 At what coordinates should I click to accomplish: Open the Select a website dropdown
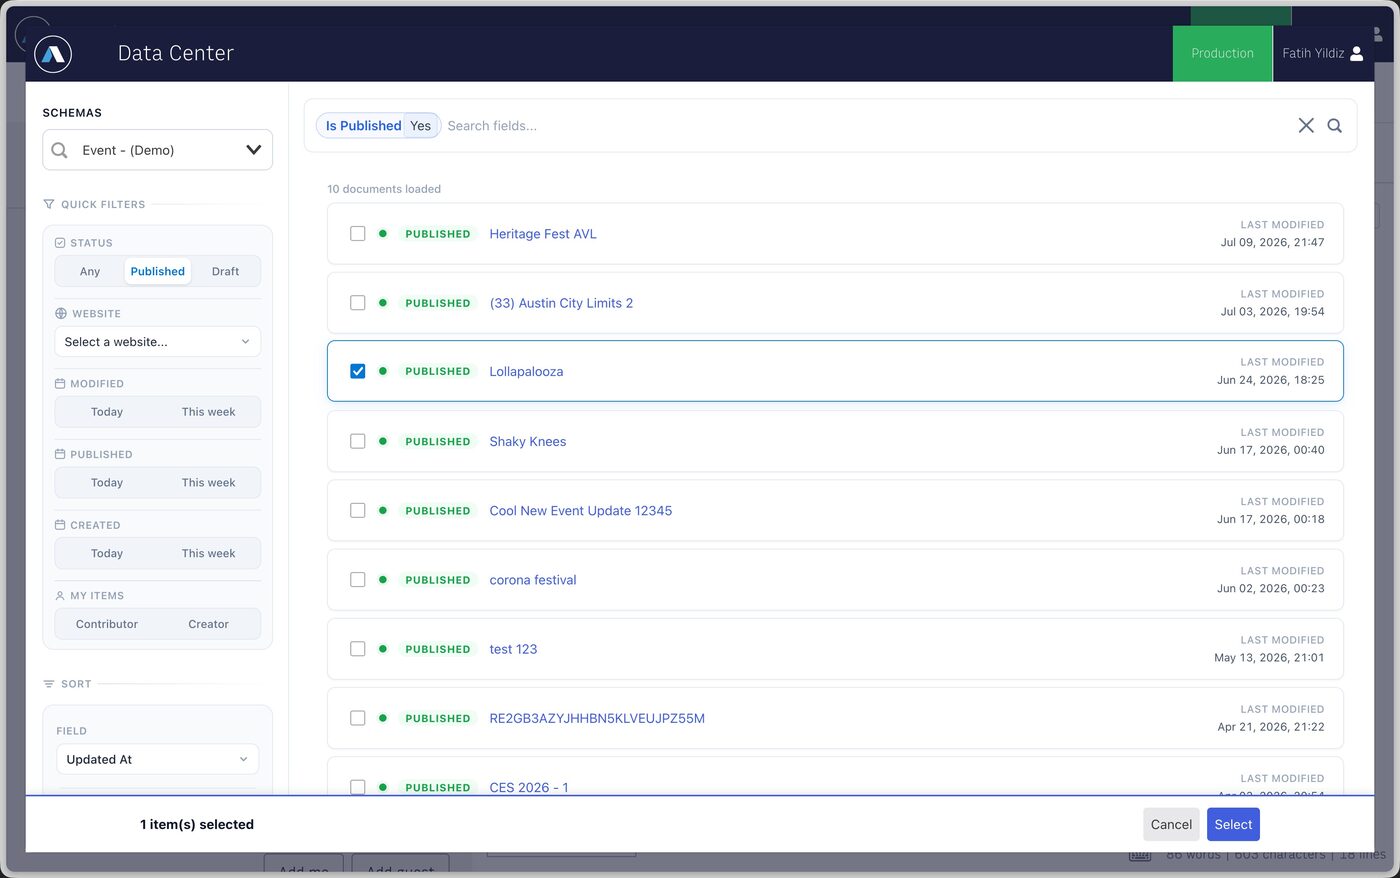coord(157,342)
